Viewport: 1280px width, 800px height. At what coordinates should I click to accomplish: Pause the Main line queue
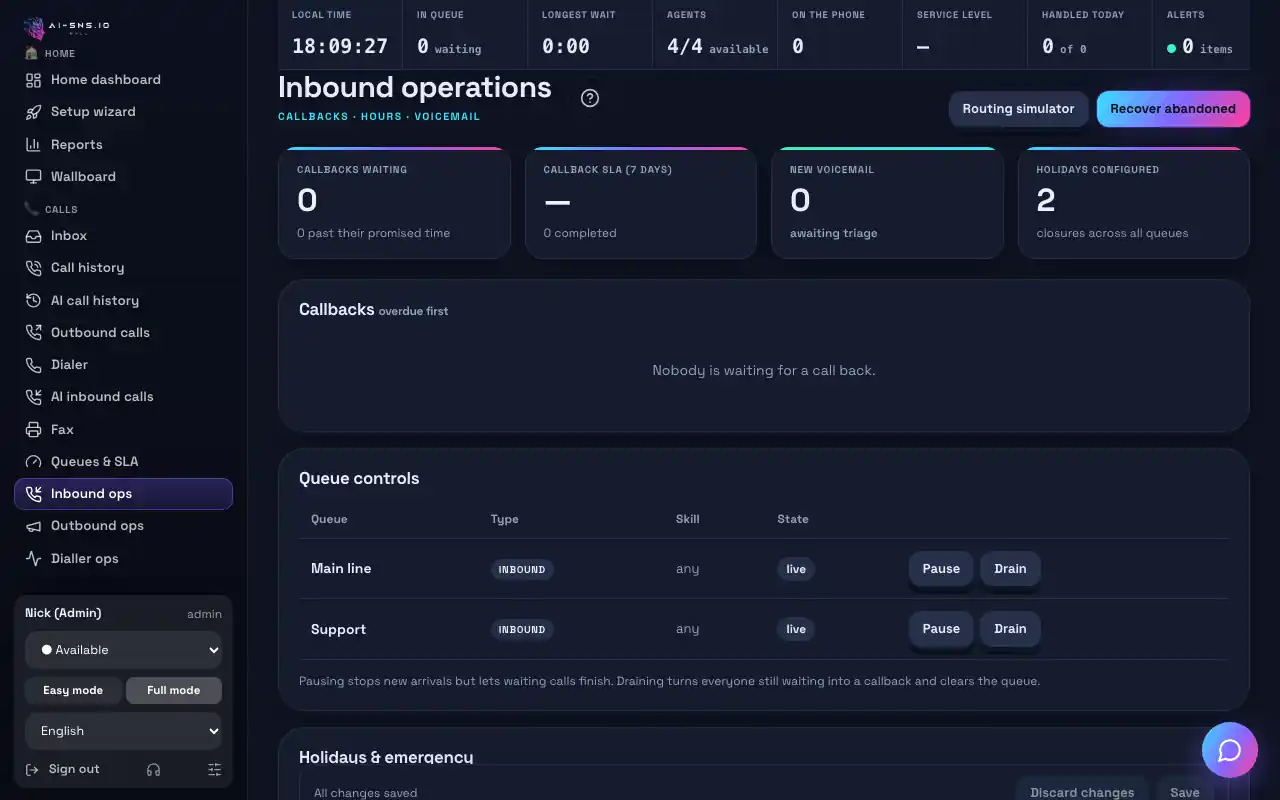tap(941, 569)
